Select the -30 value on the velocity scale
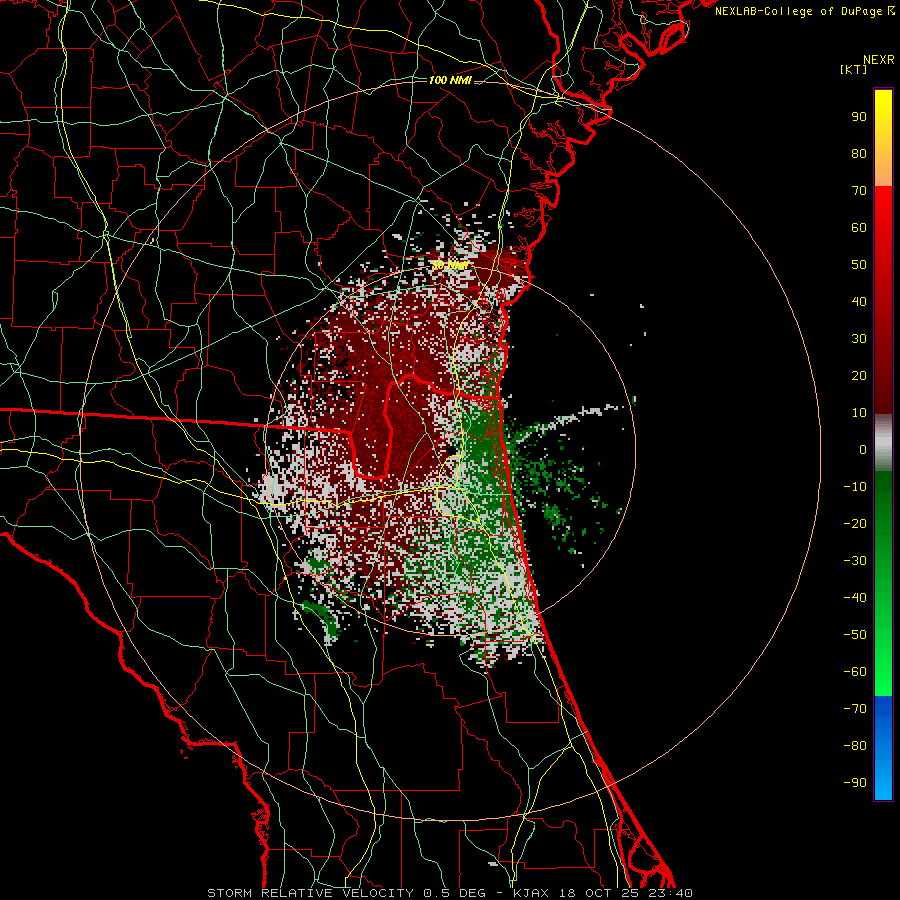This screenshot has height=900, width=900. 855,561
